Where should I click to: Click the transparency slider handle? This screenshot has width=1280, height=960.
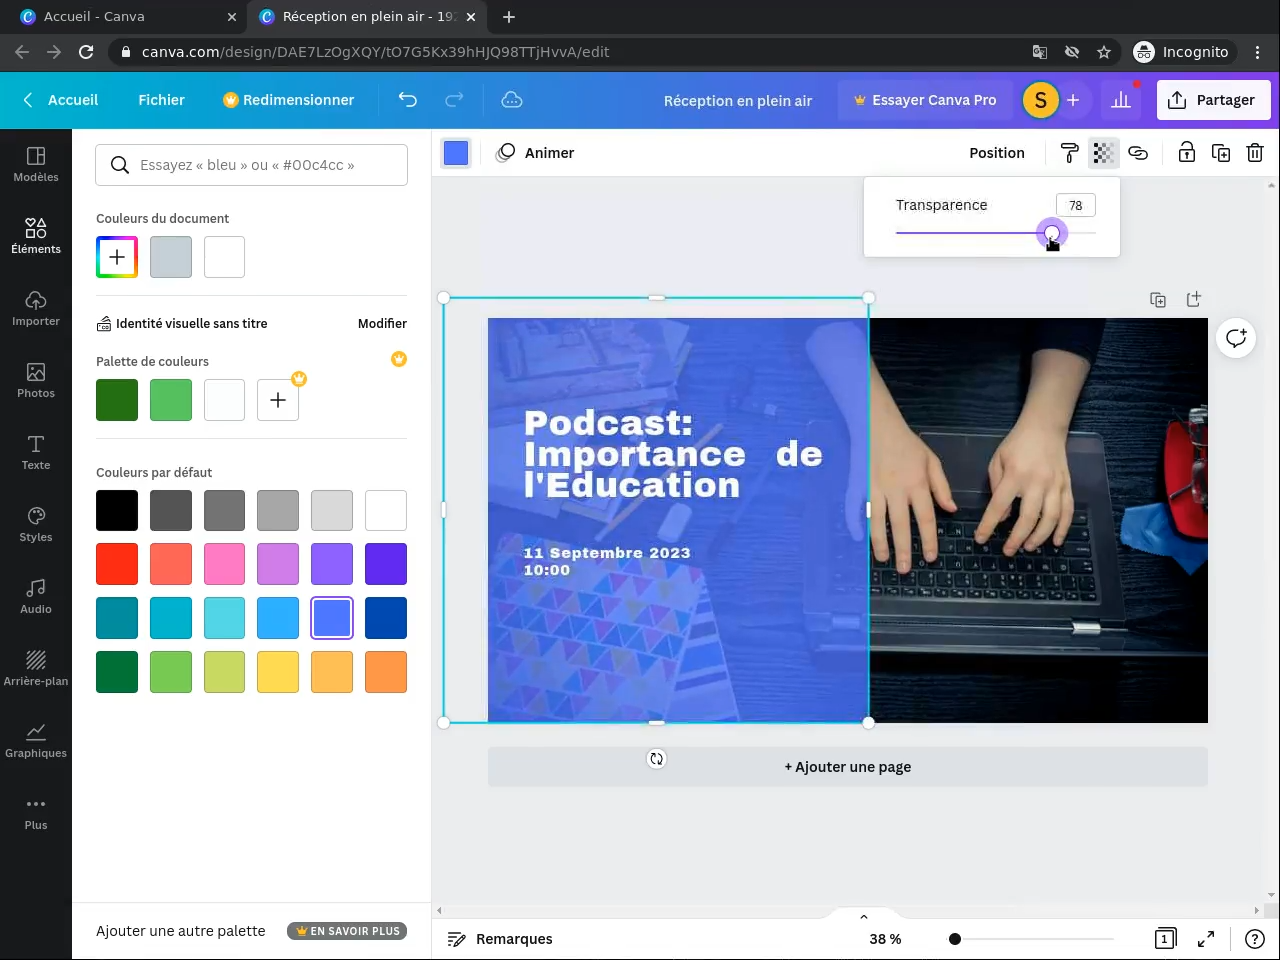[x=1052, y=233]
